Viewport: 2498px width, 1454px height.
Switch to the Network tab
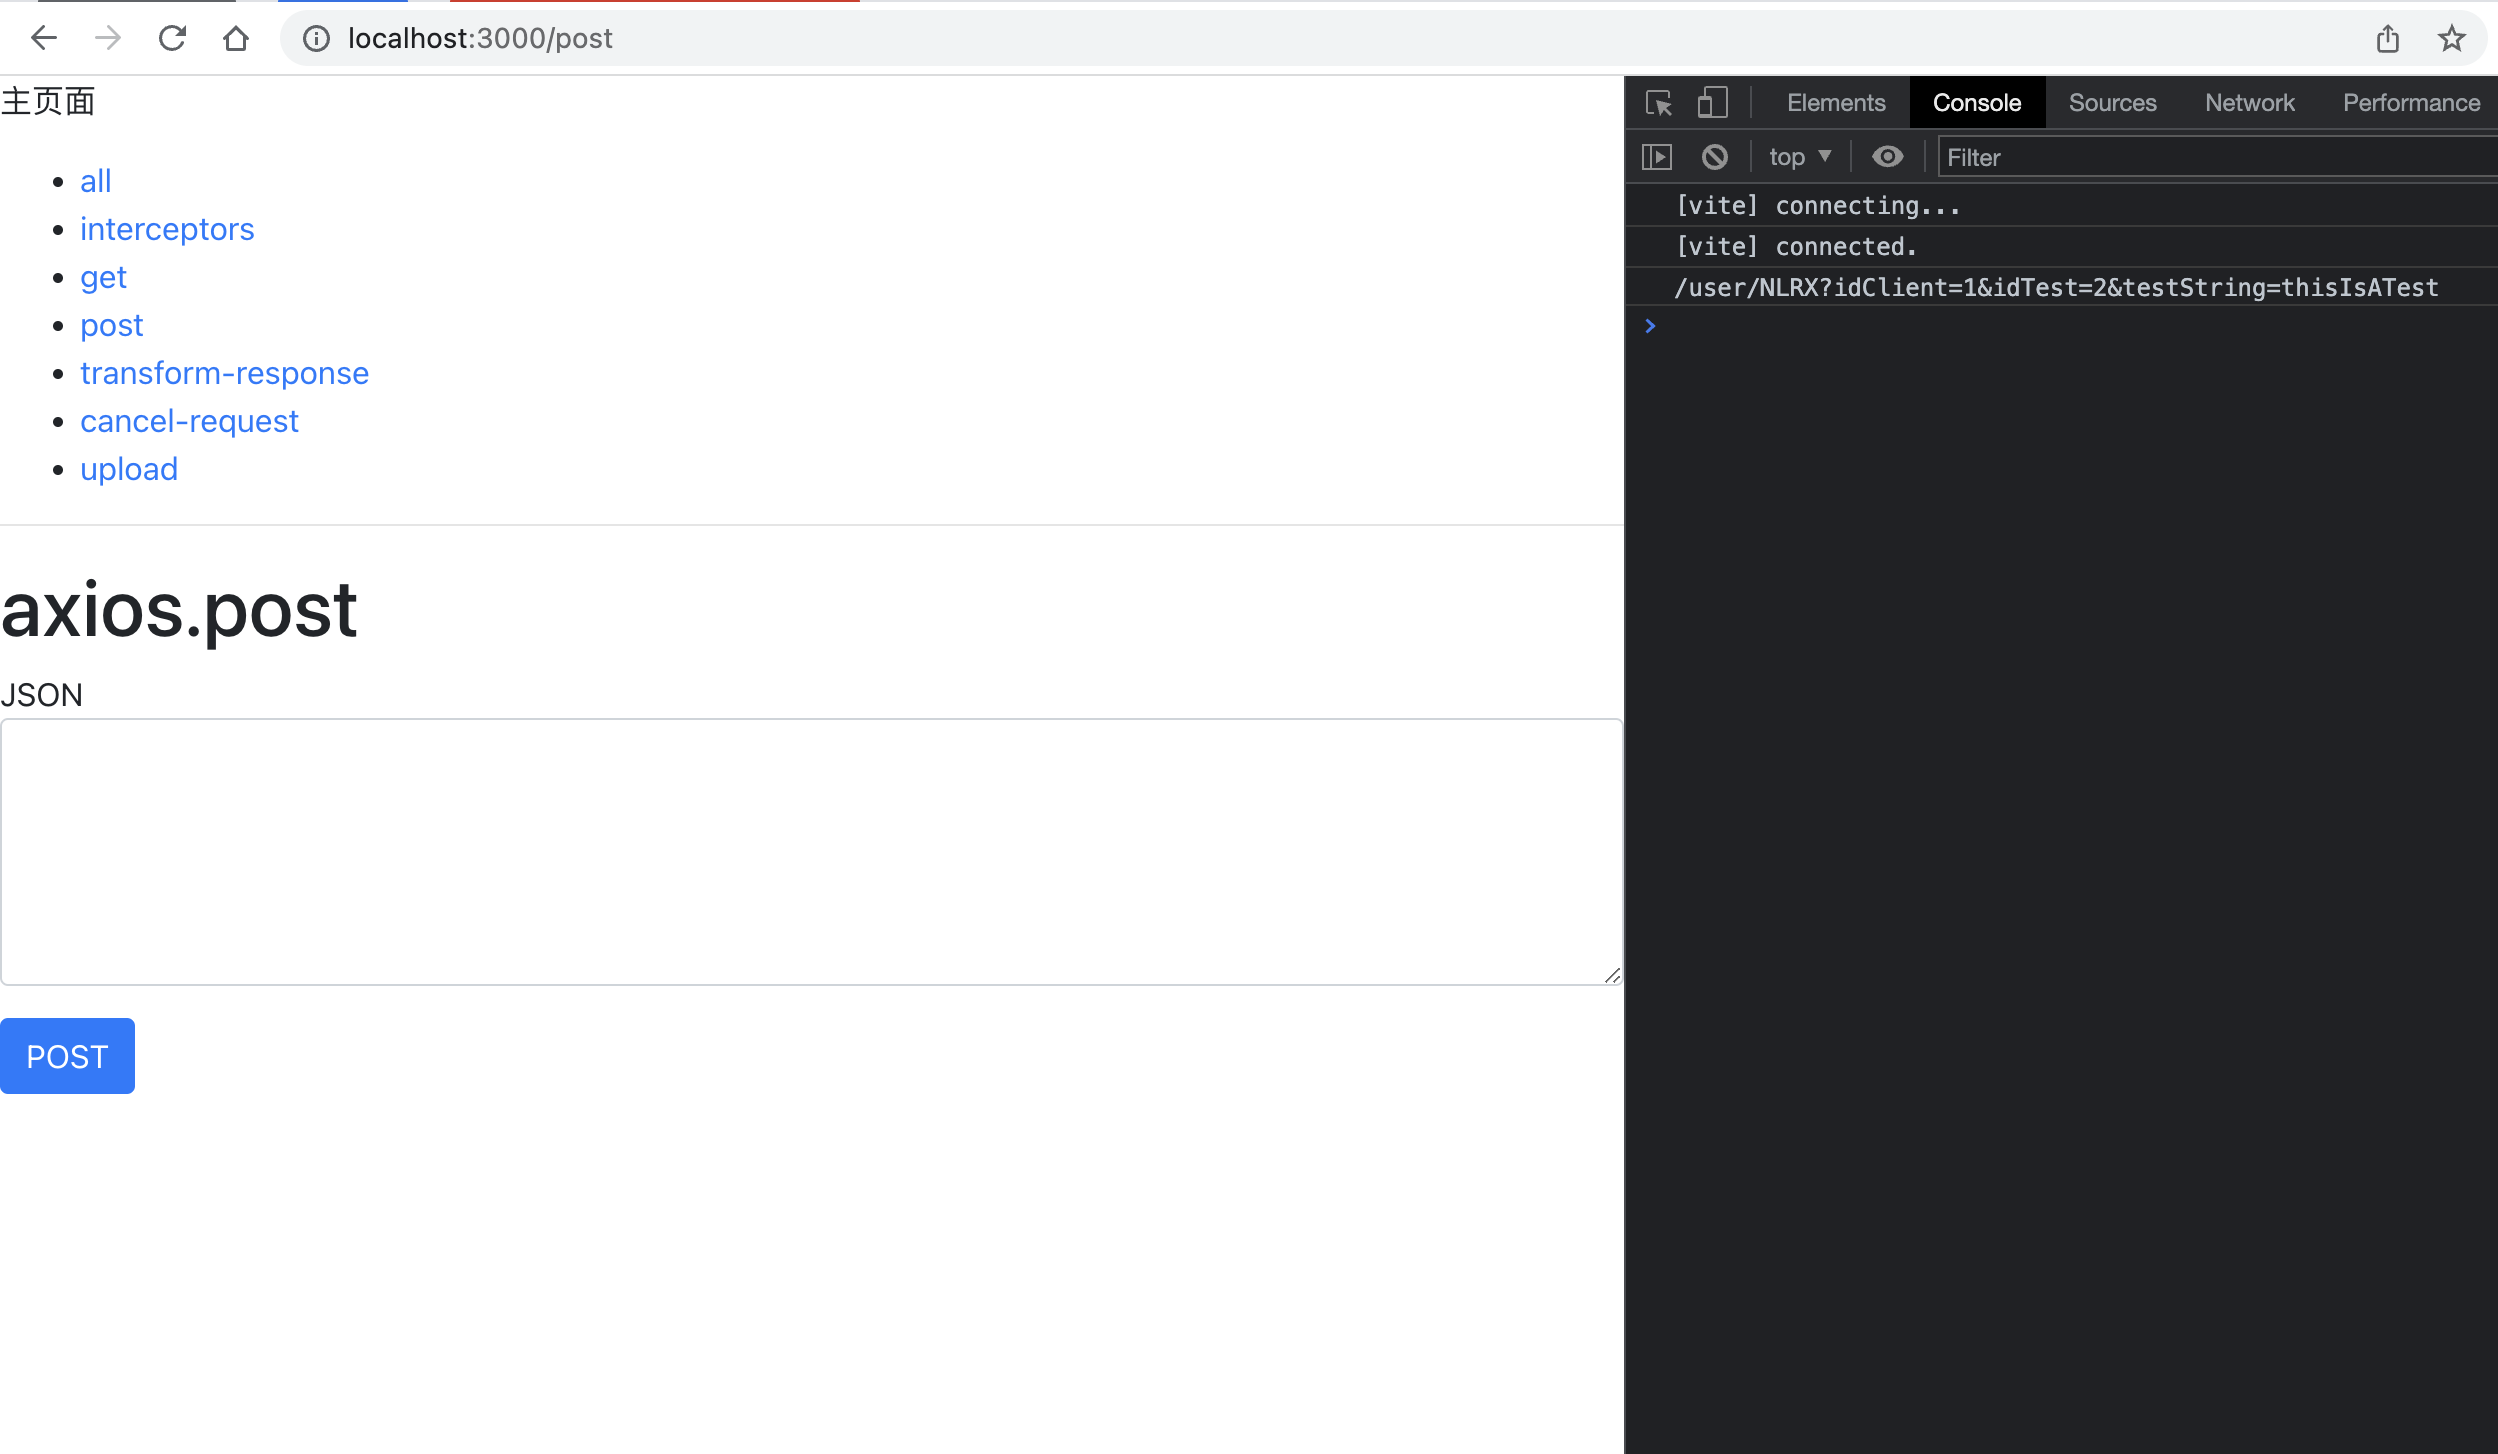coord(2249,102)
